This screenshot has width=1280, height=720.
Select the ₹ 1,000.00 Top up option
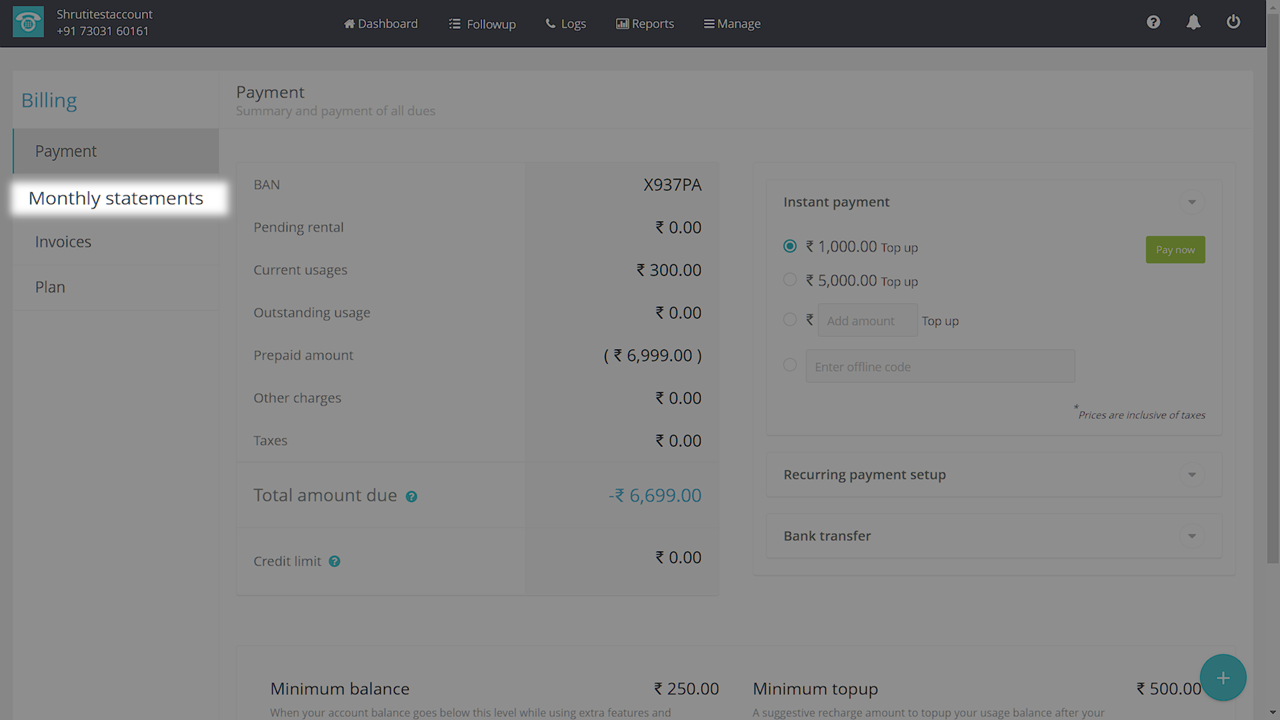[790, 246]
